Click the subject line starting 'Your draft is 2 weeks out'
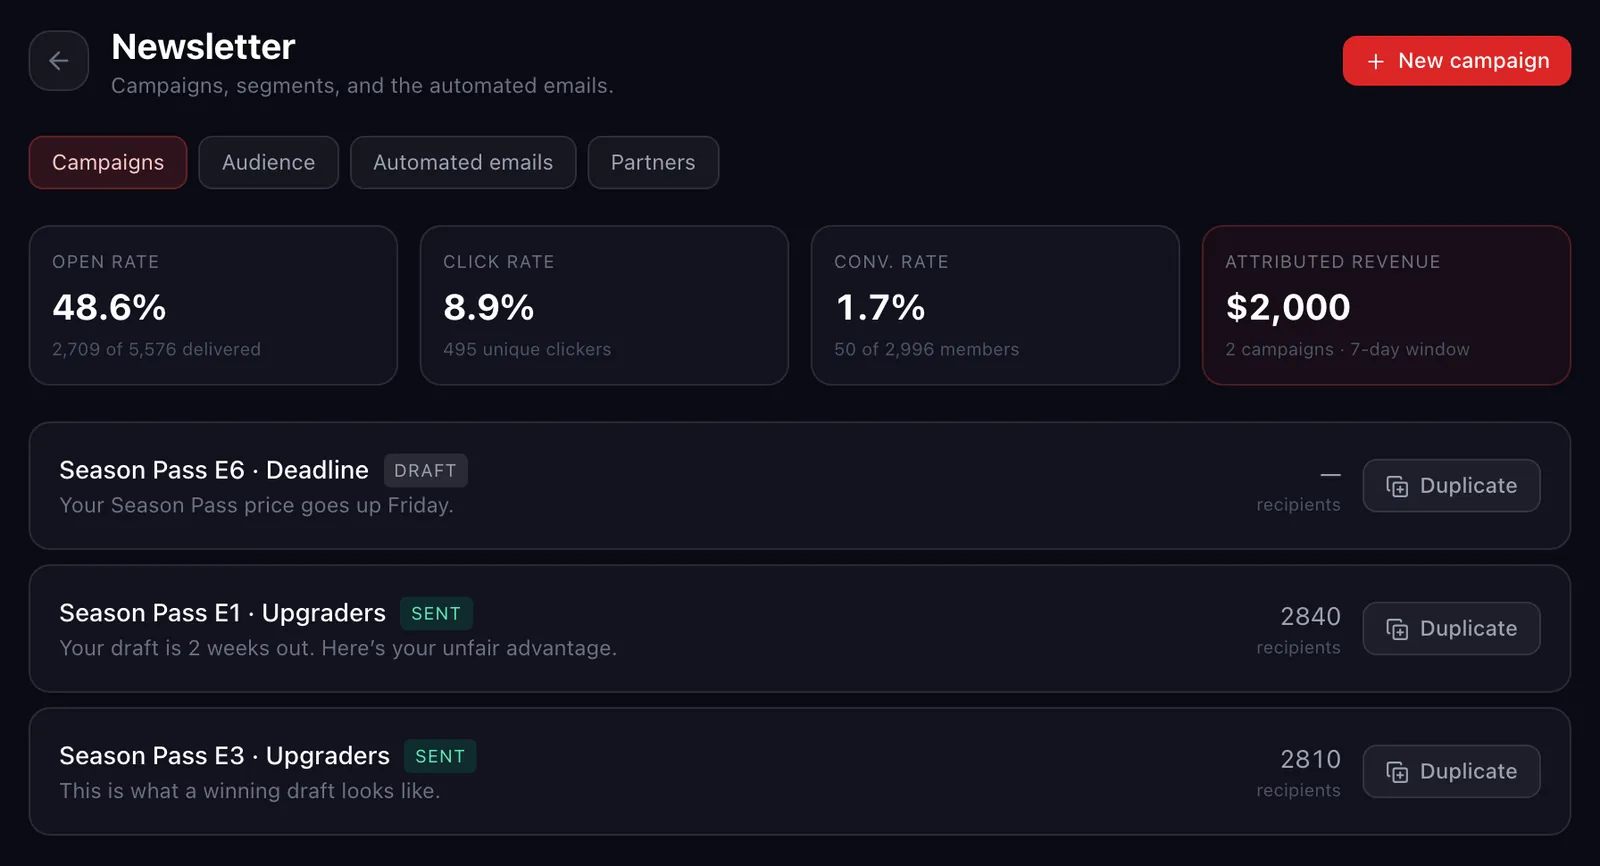1600x866 pixels. [x=338, y=648]
